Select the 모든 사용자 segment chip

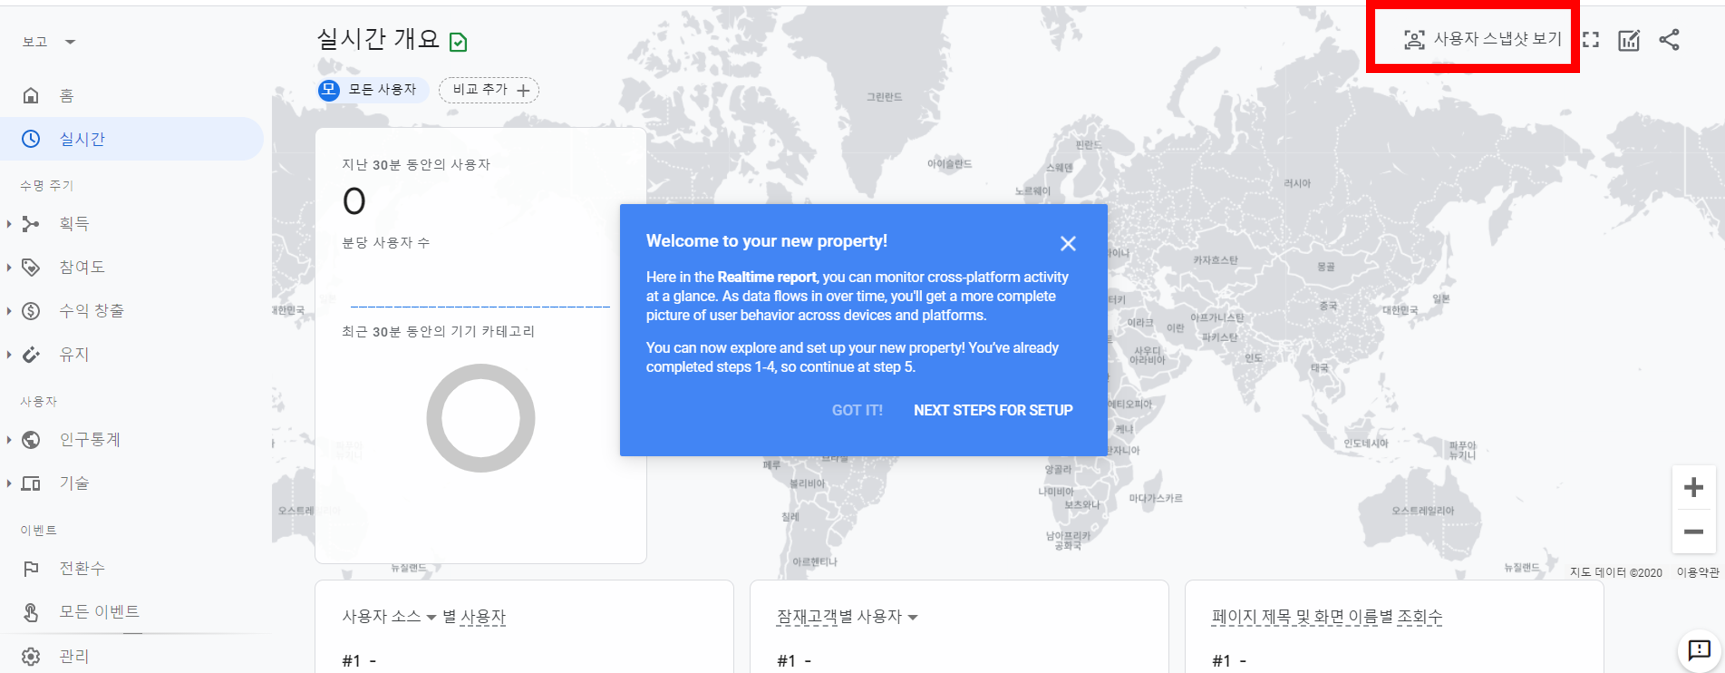point(373,90)
